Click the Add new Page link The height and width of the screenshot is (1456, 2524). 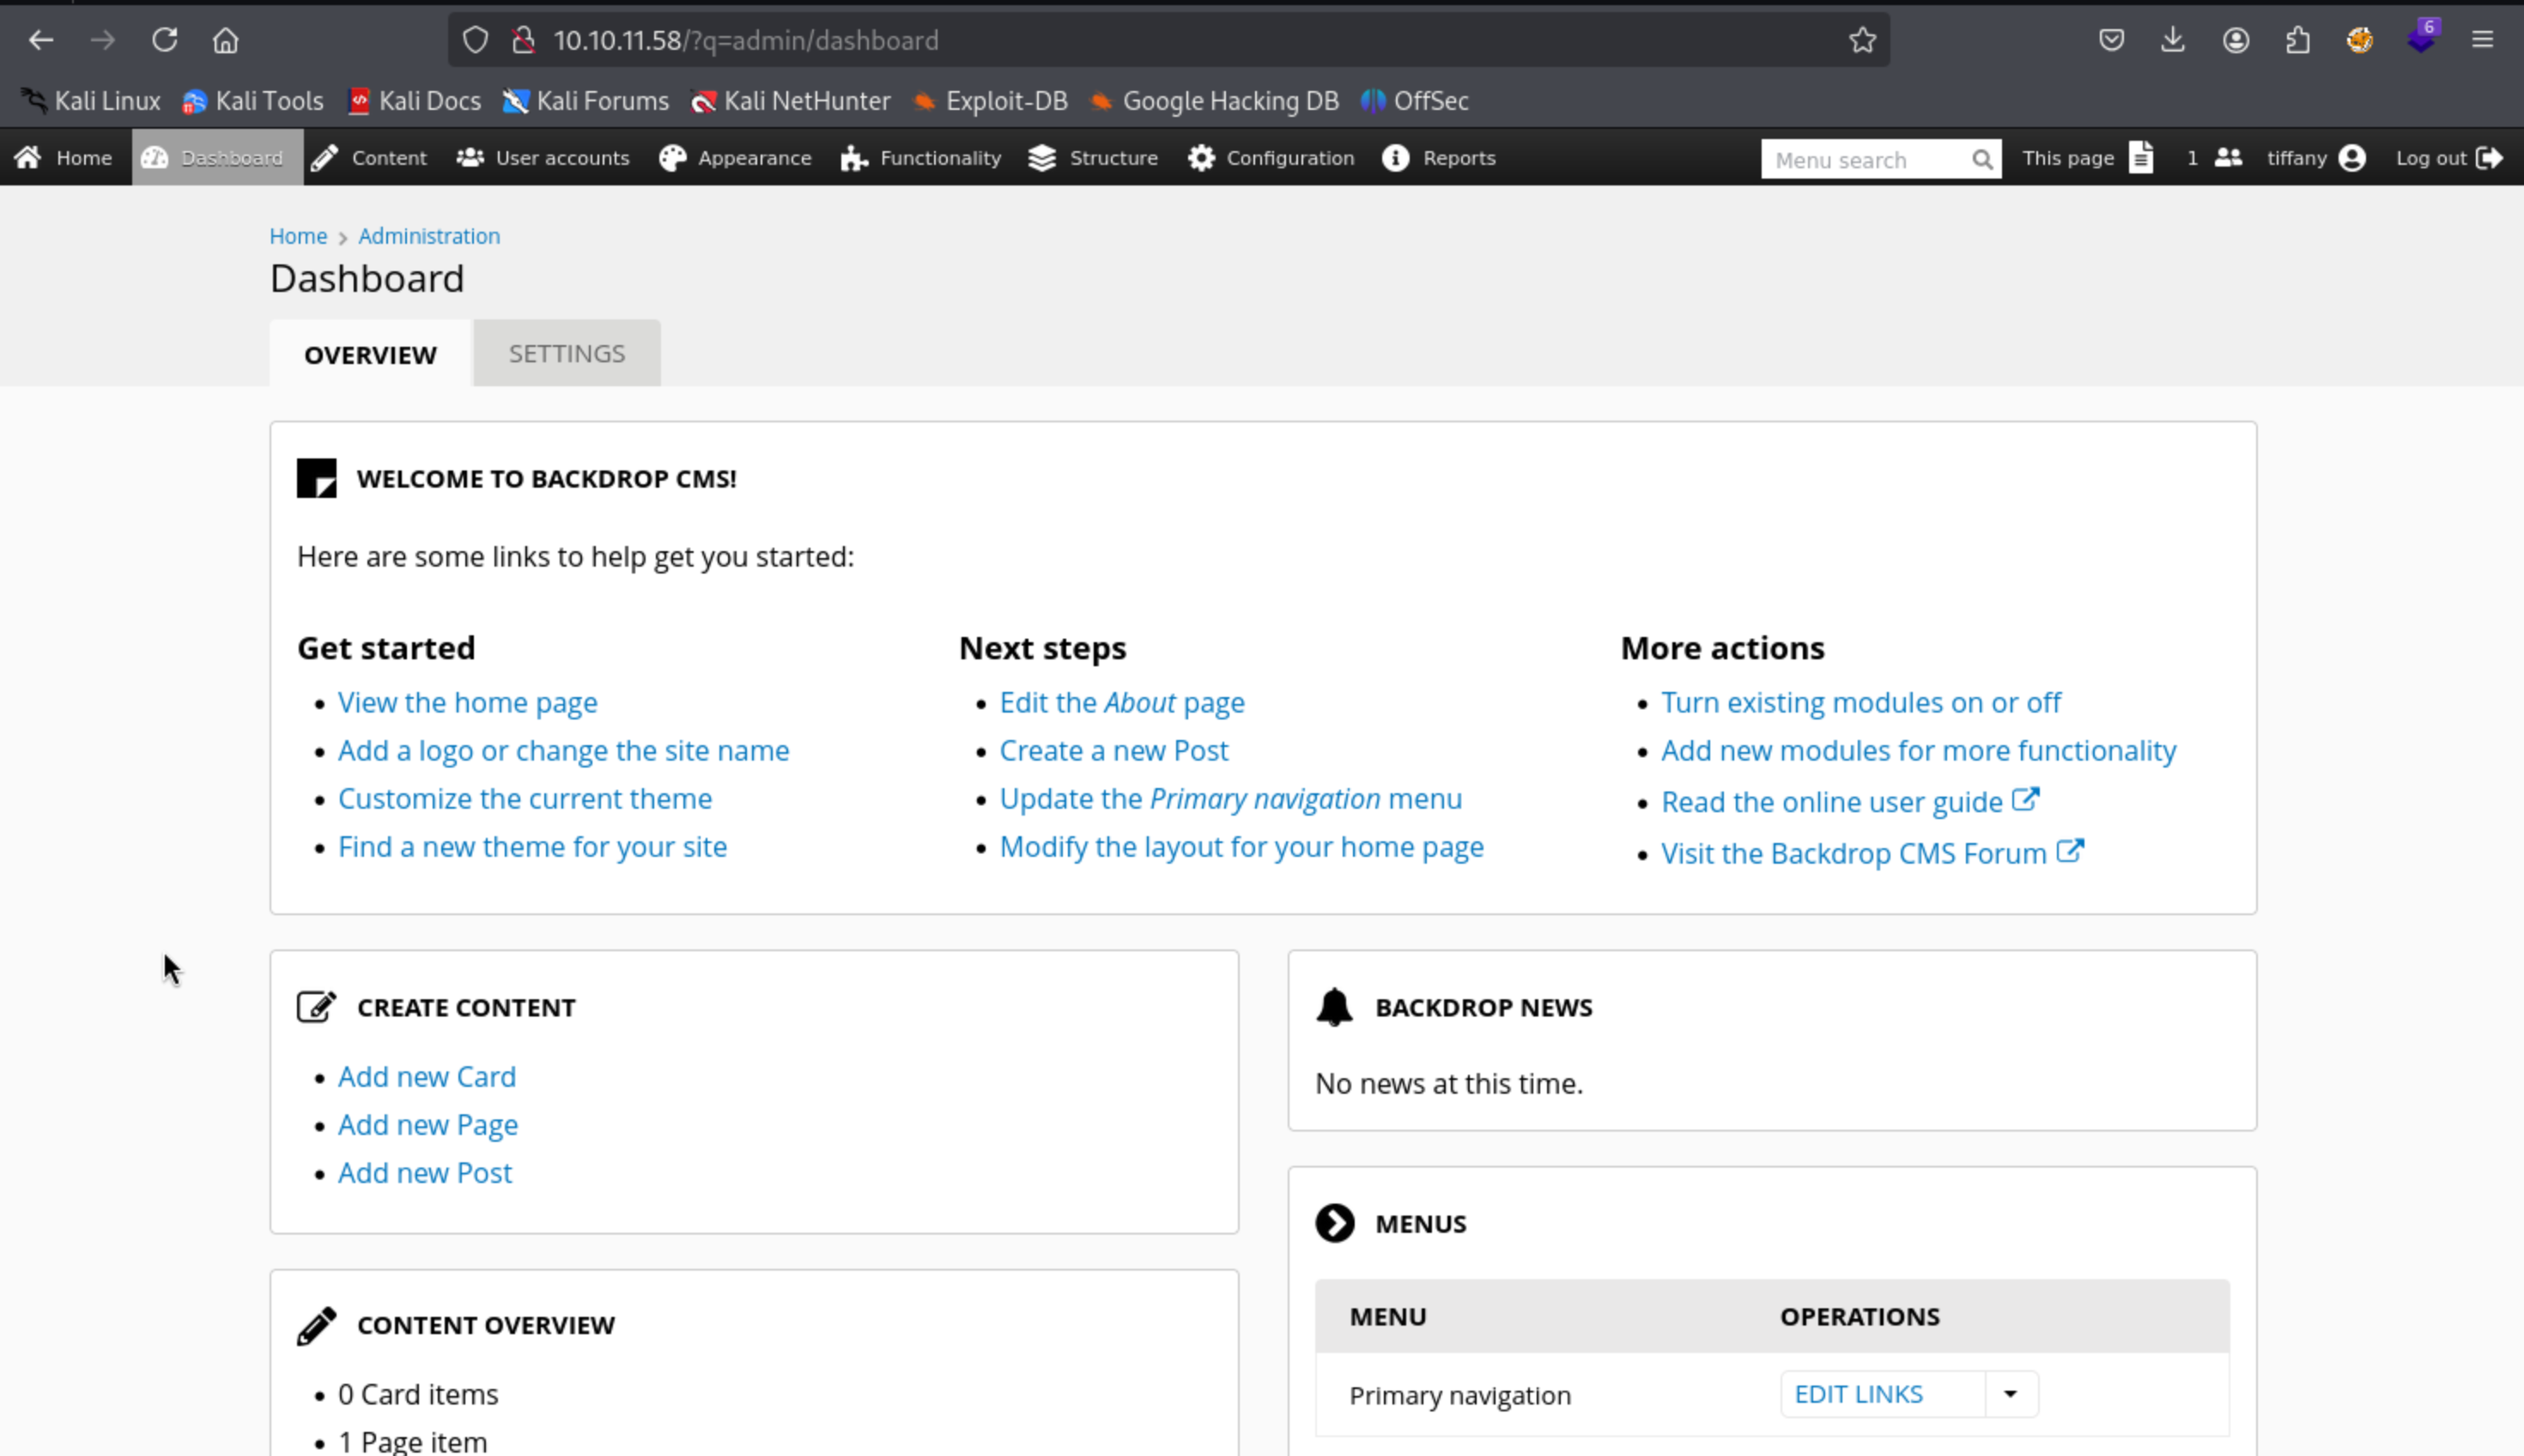(427, 1124)
